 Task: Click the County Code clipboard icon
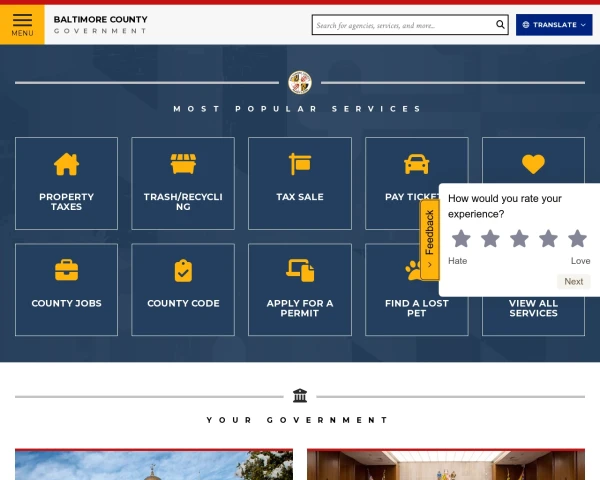pos(183,270)
